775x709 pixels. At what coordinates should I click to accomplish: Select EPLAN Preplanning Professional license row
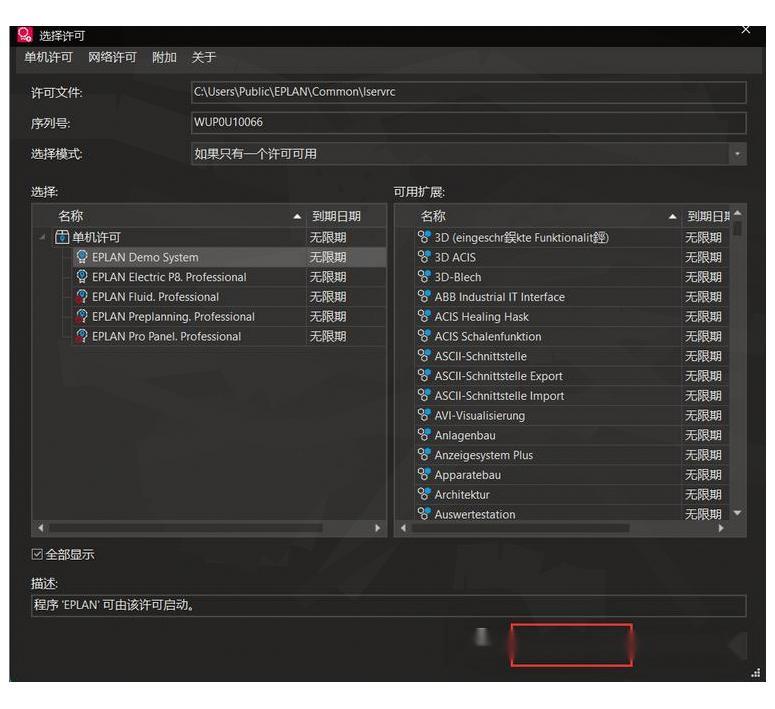[173, 317]
